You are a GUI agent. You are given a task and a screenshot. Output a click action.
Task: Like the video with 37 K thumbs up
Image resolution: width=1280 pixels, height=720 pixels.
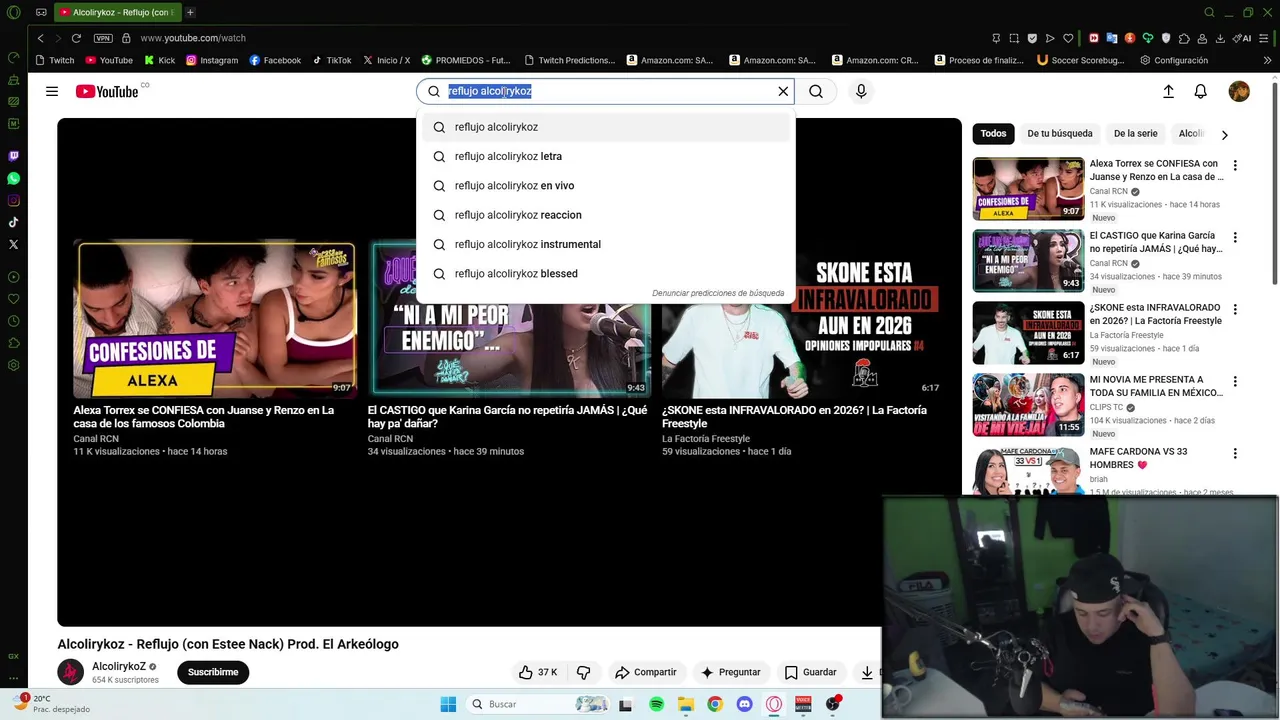(538, 672)
